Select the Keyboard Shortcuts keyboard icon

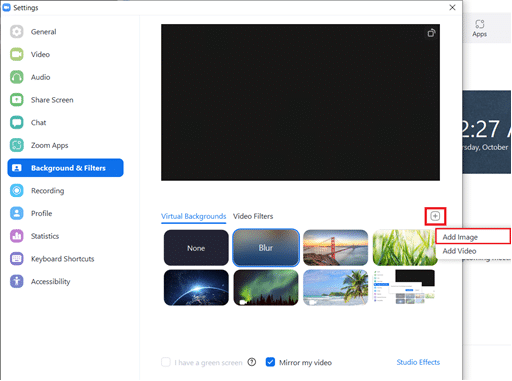[x=17, y=258]
